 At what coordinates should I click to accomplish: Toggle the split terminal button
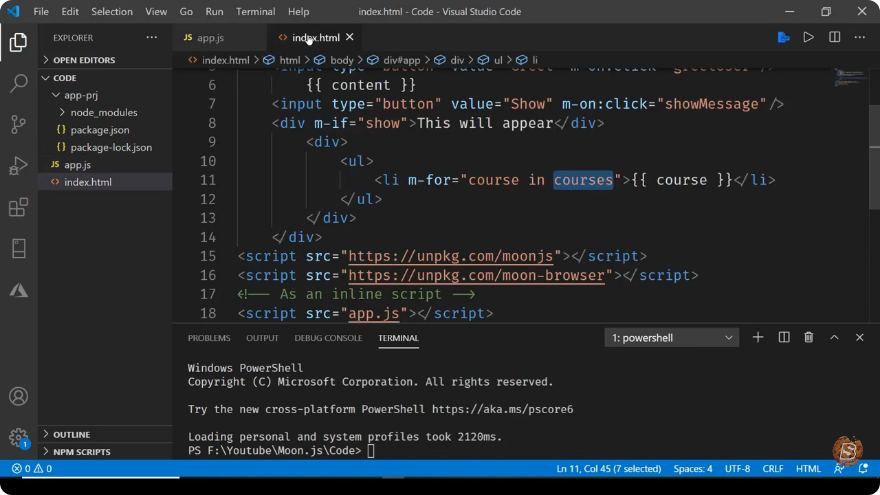tap(783, 337)
